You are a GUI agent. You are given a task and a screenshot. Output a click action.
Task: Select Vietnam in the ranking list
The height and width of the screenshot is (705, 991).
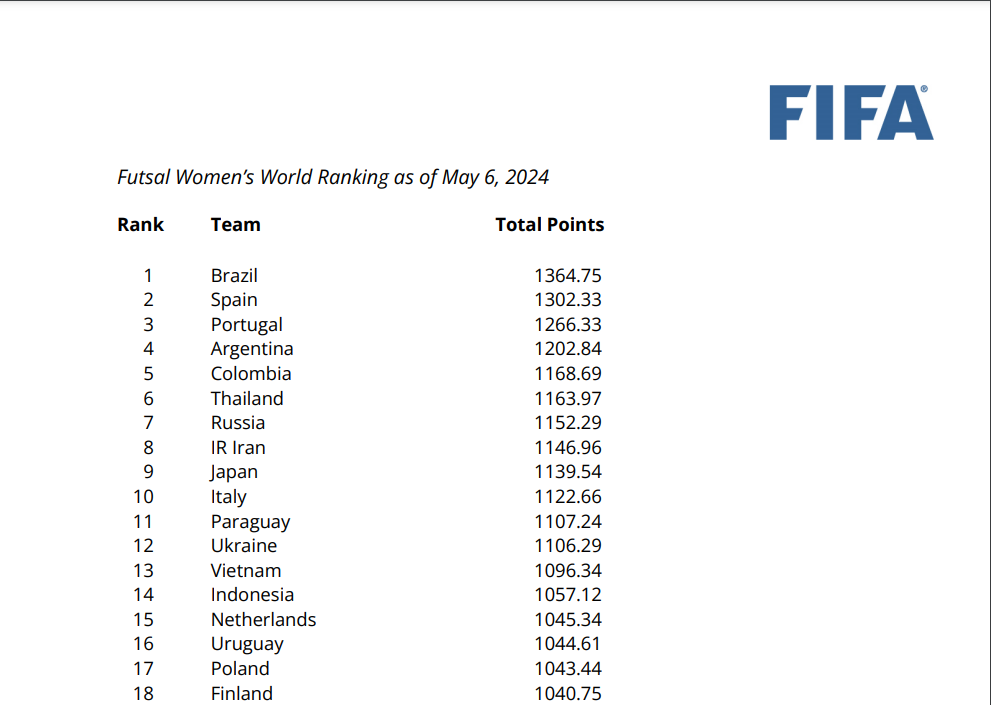tap(246, 571)
